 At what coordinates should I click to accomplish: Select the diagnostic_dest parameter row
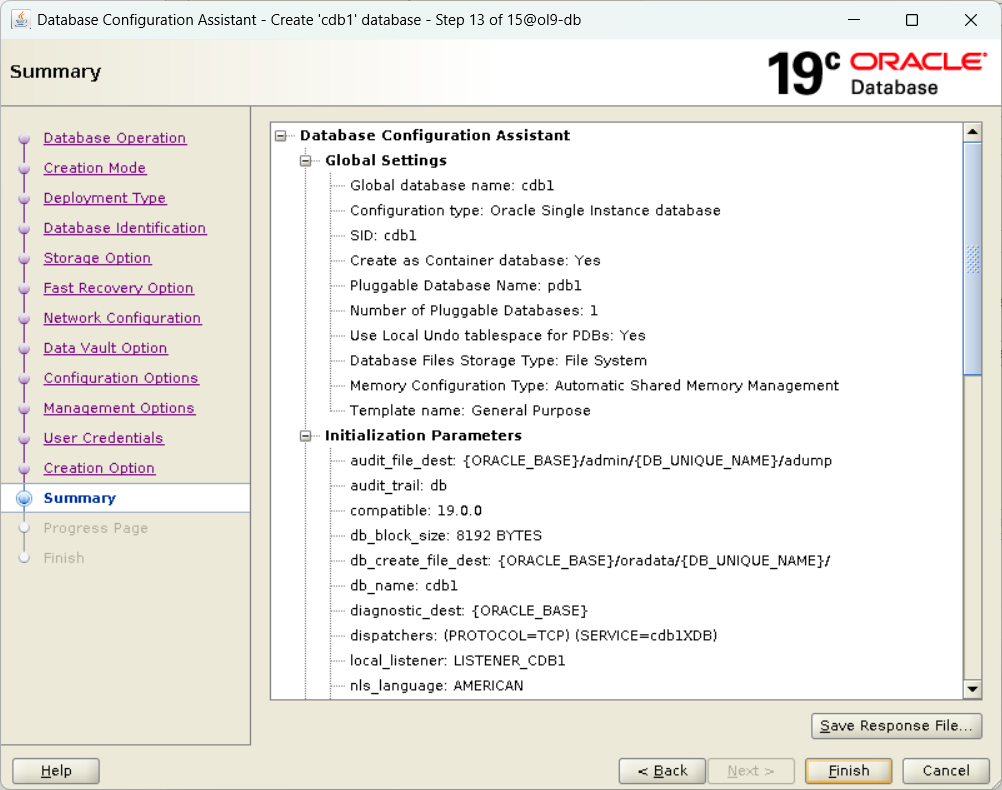[468, 610]
